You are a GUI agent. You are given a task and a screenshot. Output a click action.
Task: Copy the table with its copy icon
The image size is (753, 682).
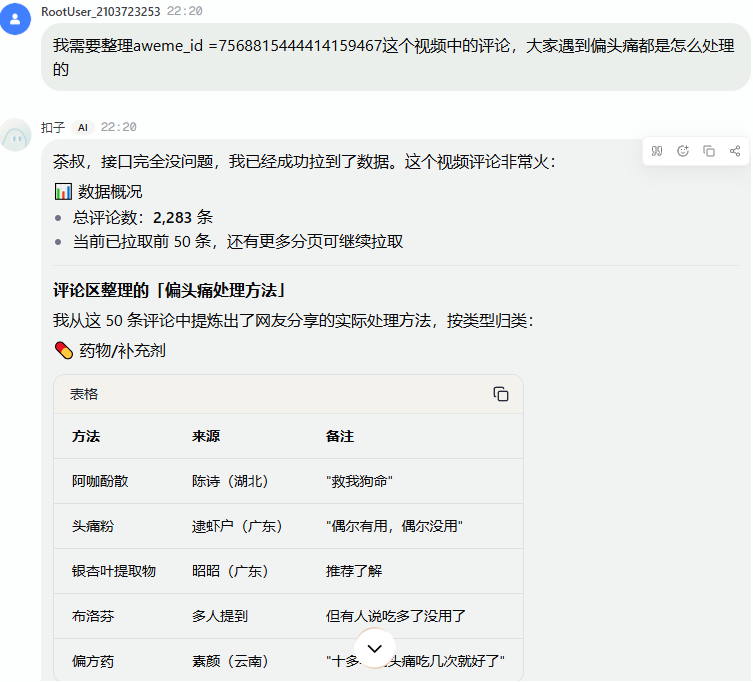coord(500,394)
